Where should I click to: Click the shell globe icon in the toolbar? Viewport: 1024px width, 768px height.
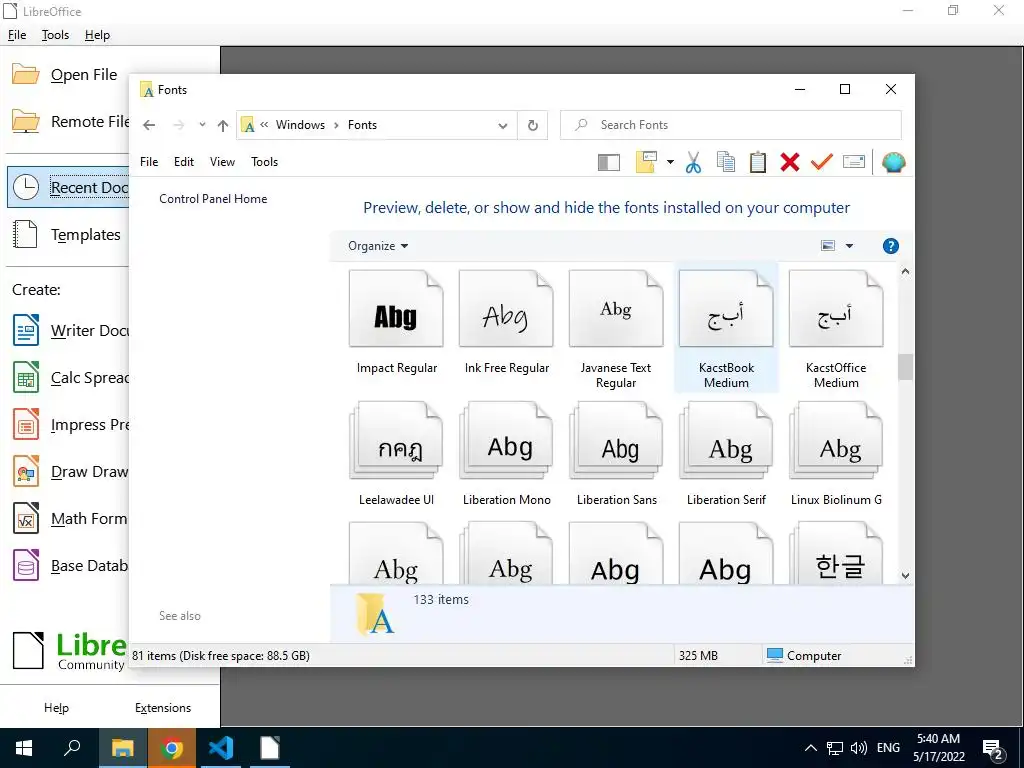pos(893,162)
